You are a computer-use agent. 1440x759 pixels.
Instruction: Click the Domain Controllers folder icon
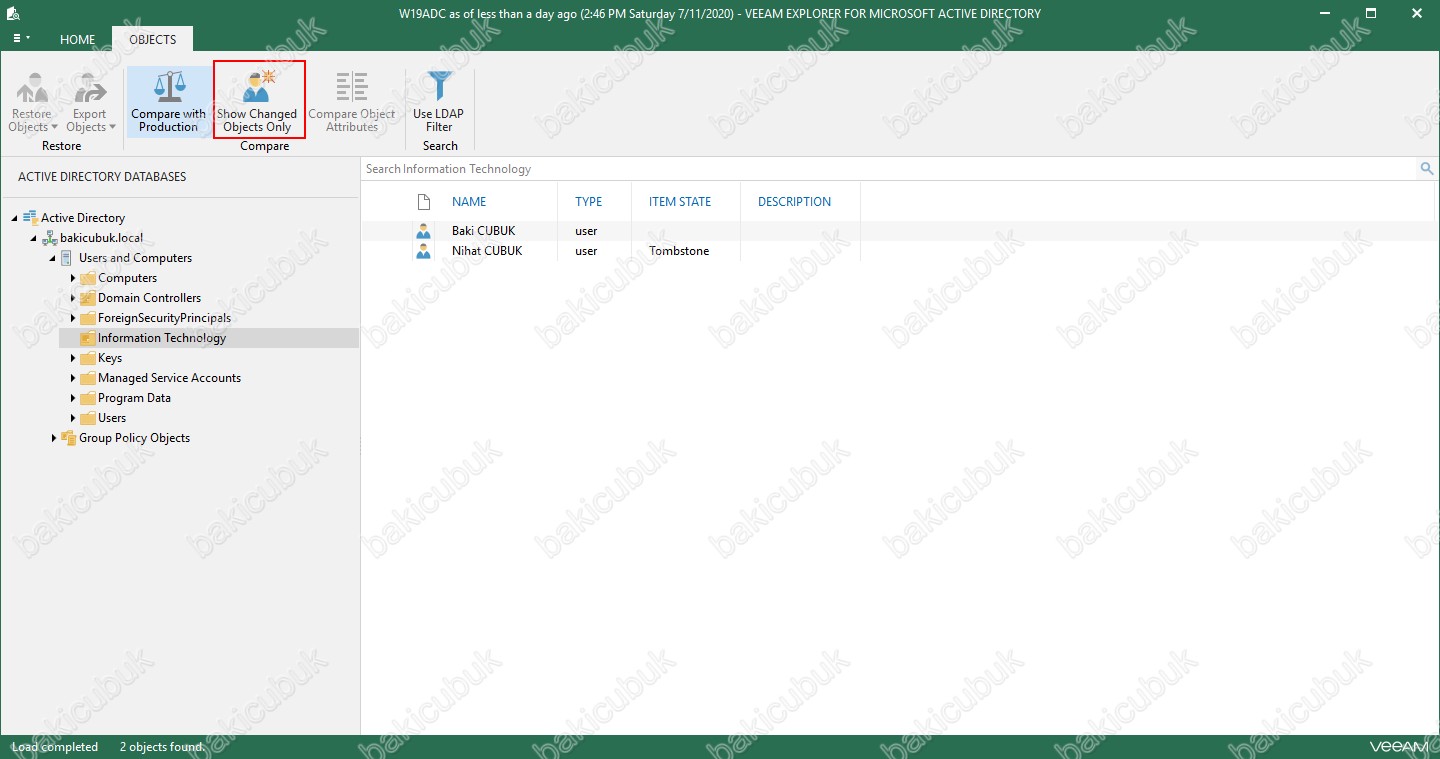tap(87, 298)
